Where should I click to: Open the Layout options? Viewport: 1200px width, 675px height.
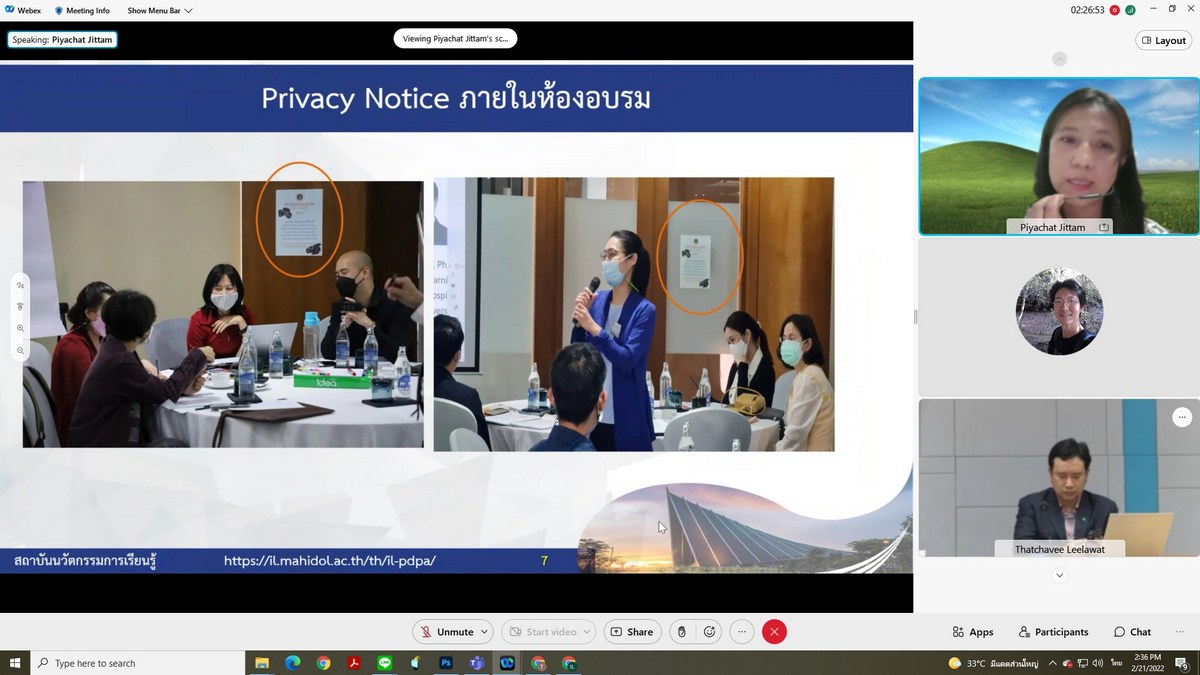click(1163, 41)
